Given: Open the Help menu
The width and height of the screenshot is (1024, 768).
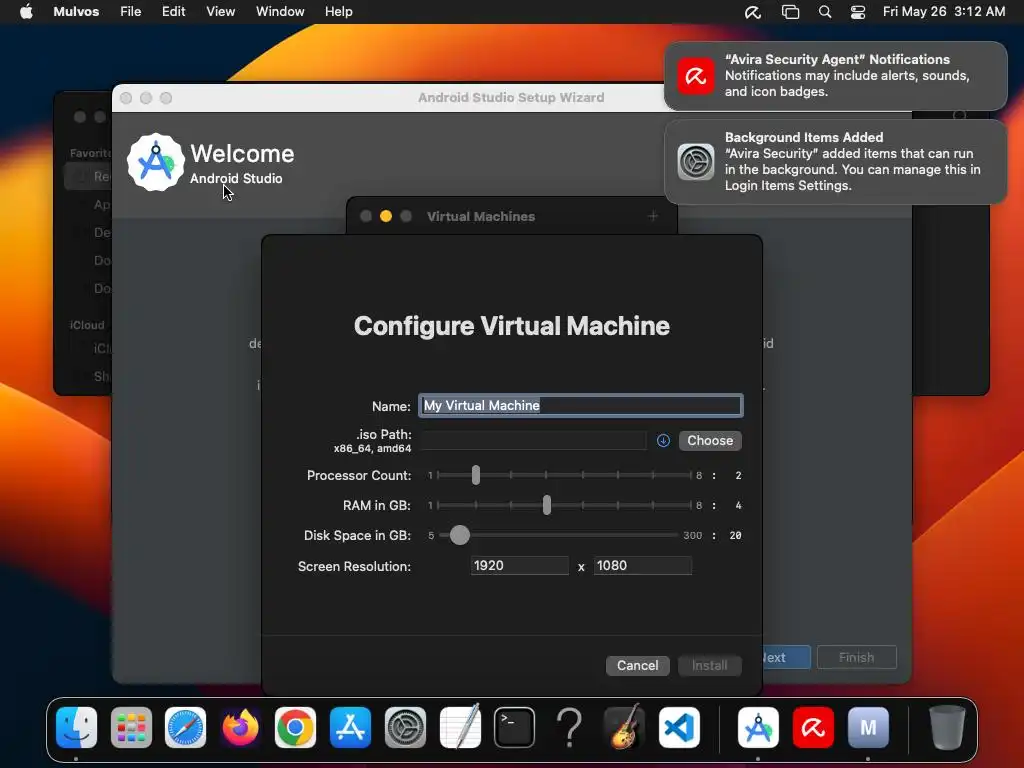Looking at the screenshot, I should click(338, 12).
